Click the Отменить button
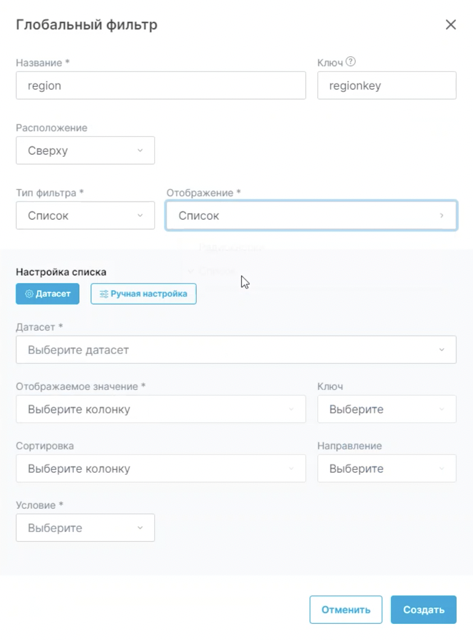The image size is (473, 640). (x=346, y=610)
